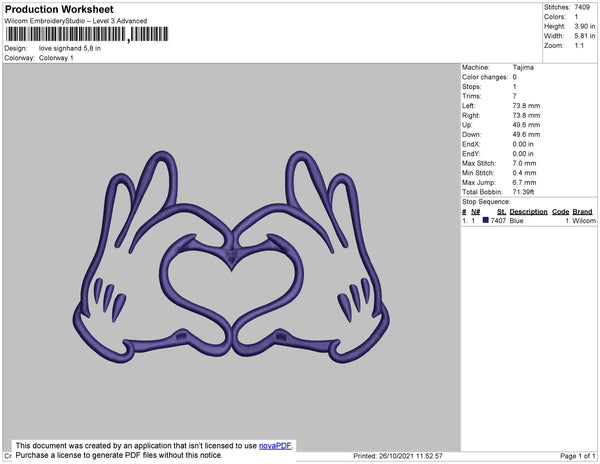Screen dimensions: 600x464
Task: Click the Up value '49.6 mm'
Action: point(526,125)
